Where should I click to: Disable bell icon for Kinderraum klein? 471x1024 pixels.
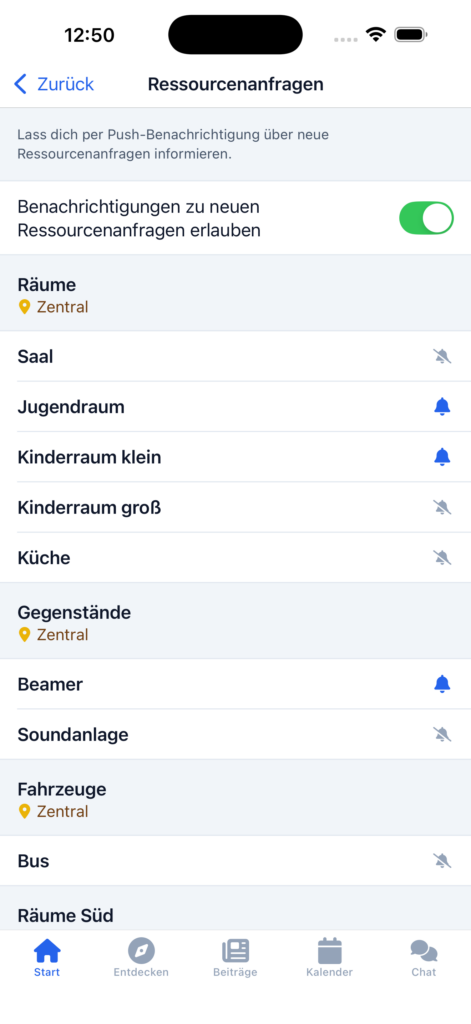[x=442, y=456]
